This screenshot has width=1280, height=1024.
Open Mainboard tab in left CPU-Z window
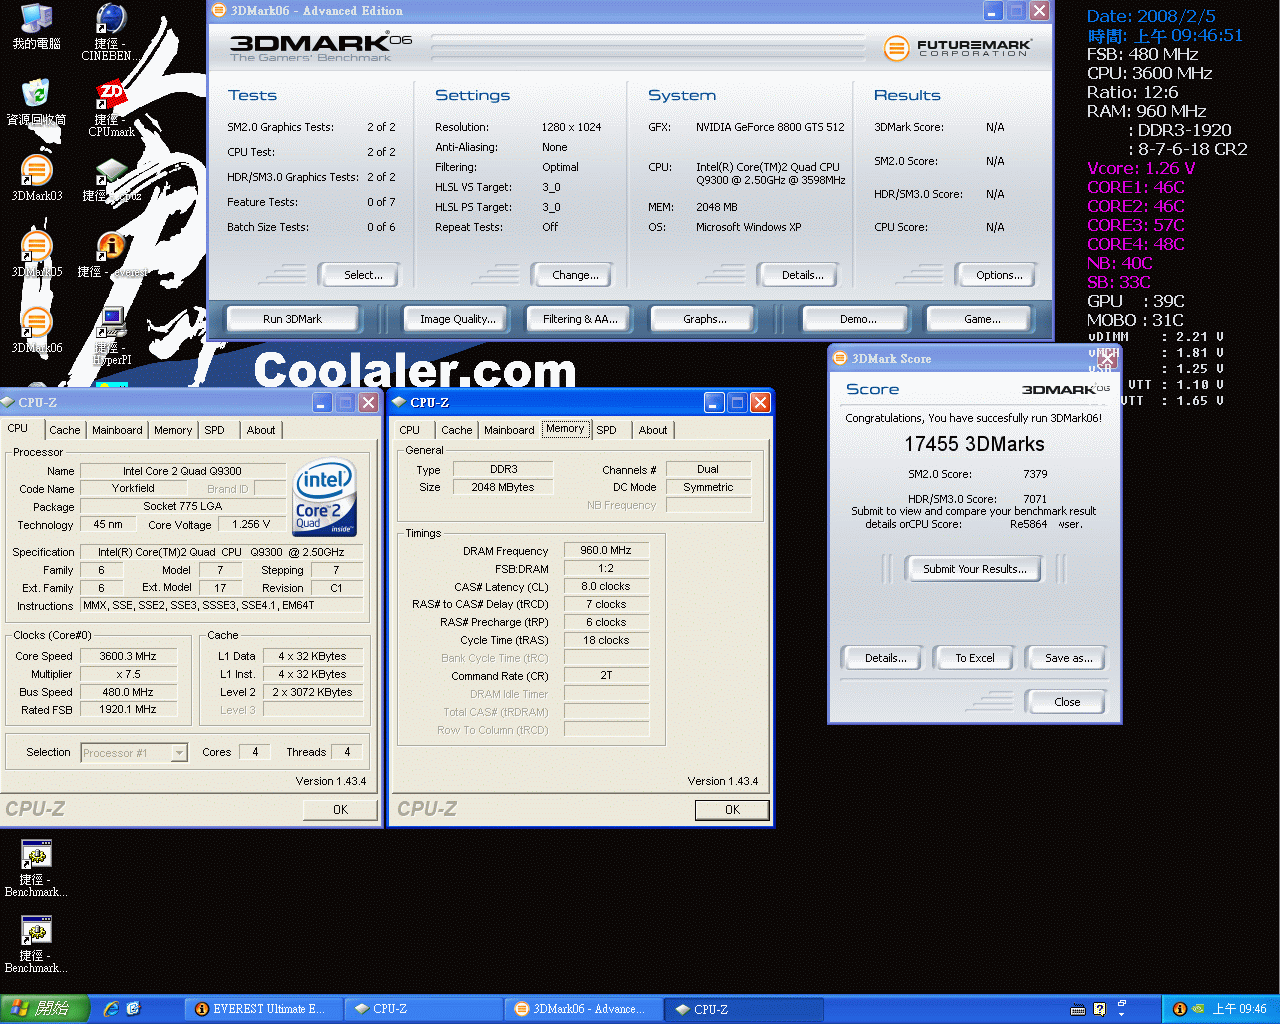point(117,430)
